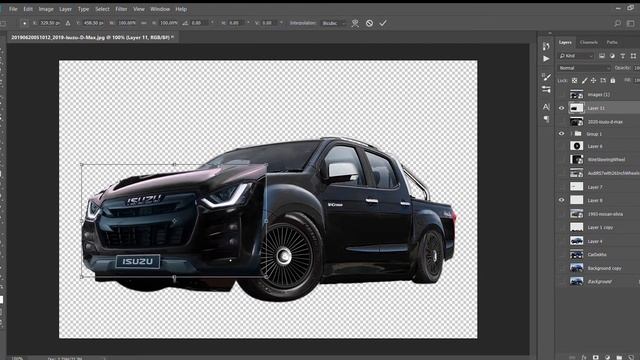Viewport: 640px width, 360px height.
Task: Open the workspace switcher icon
Action: point(631,24)
